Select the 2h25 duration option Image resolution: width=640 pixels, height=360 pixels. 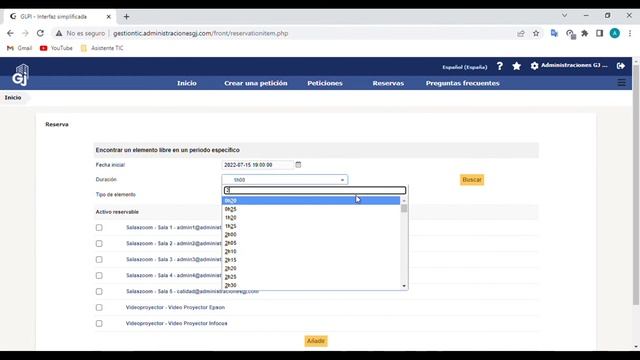pos(311,277)
